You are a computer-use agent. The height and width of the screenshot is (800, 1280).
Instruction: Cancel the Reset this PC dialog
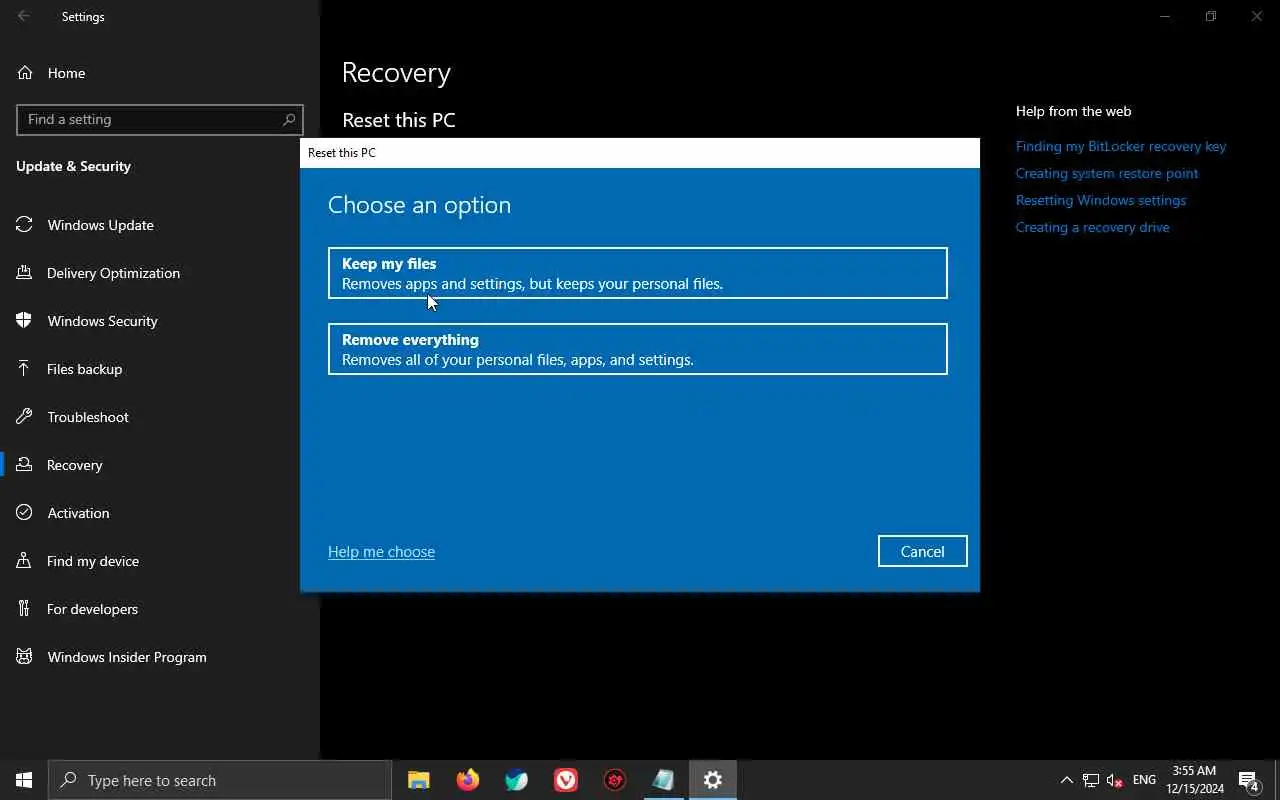922,551
